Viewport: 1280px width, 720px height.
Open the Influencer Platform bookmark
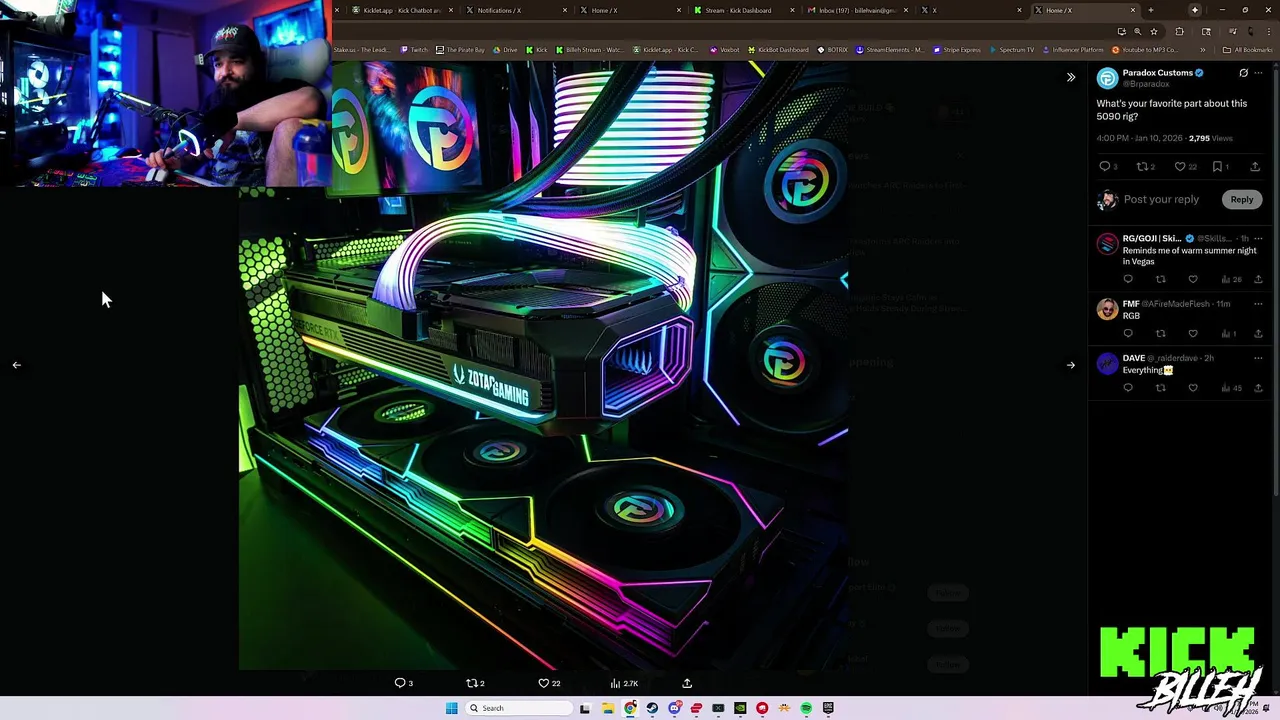click(1073, 50)
